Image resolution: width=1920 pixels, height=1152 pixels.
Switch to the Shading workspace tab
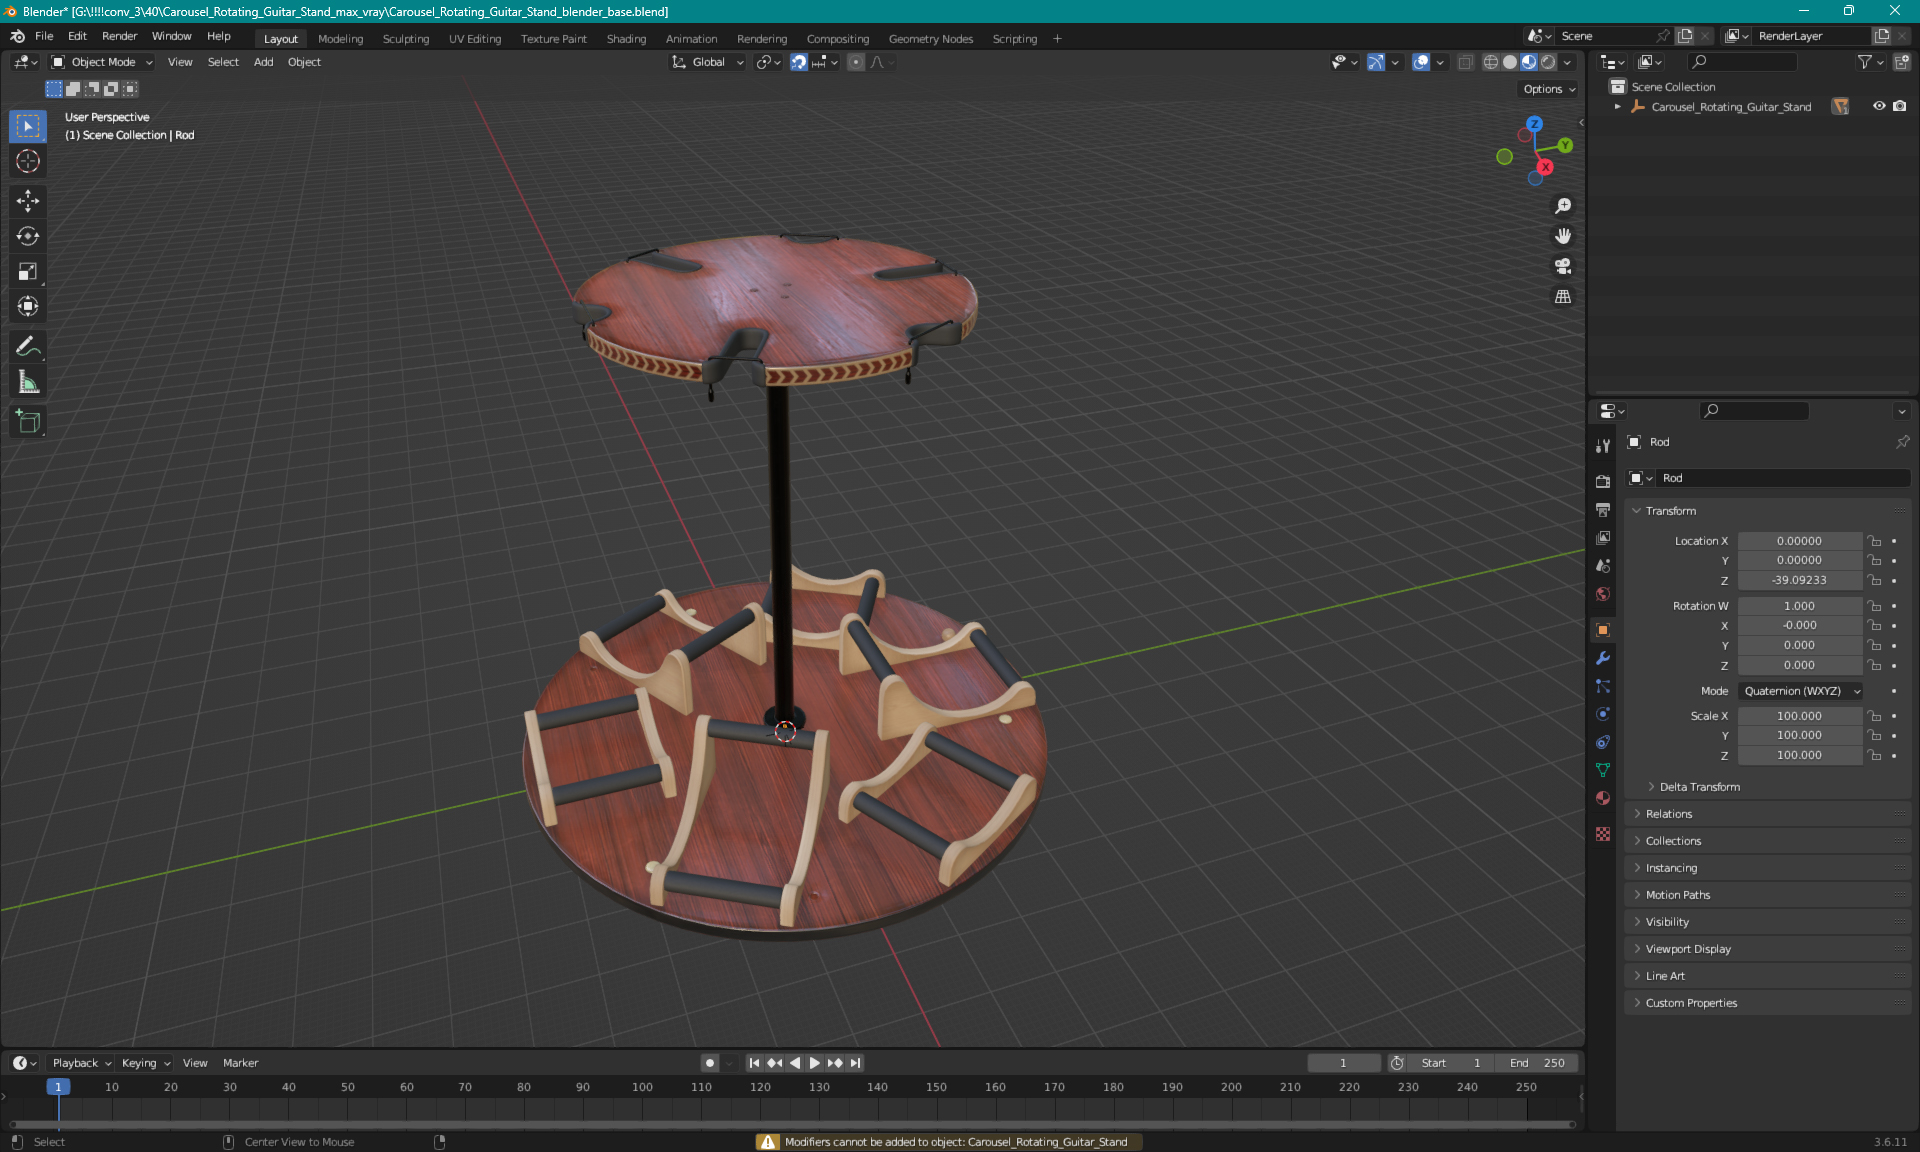[626, 39]
